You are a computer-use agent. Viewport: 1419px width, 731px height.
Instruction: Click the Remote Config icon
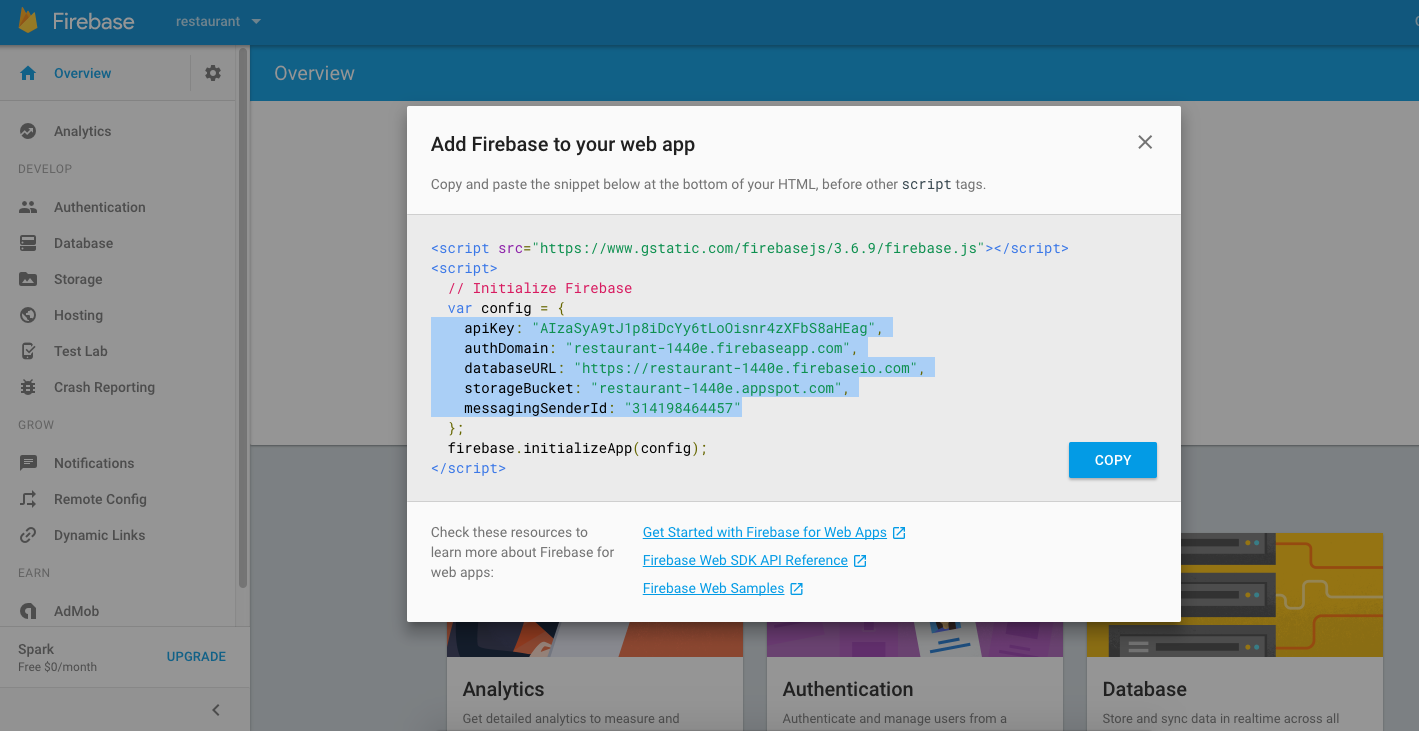click(28, 499)
